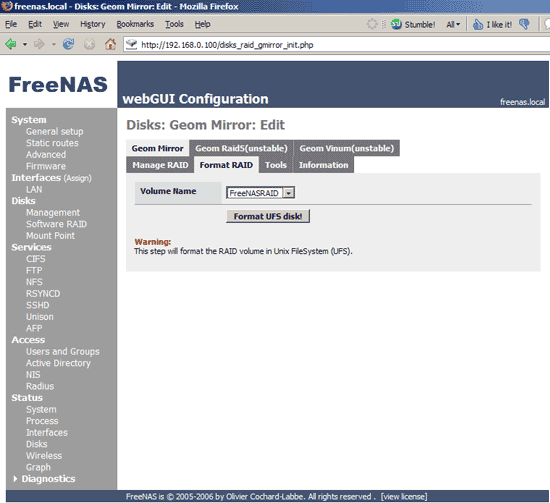550x503 pixels.
Task: Click the Reload page icon
Action: pyautogui.click(x=68, y=44)
